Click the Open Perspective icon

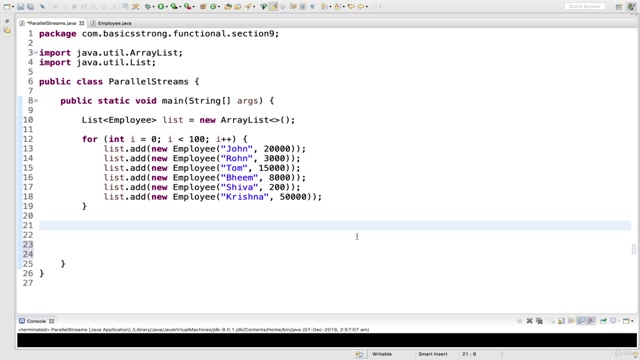point(619,7)
